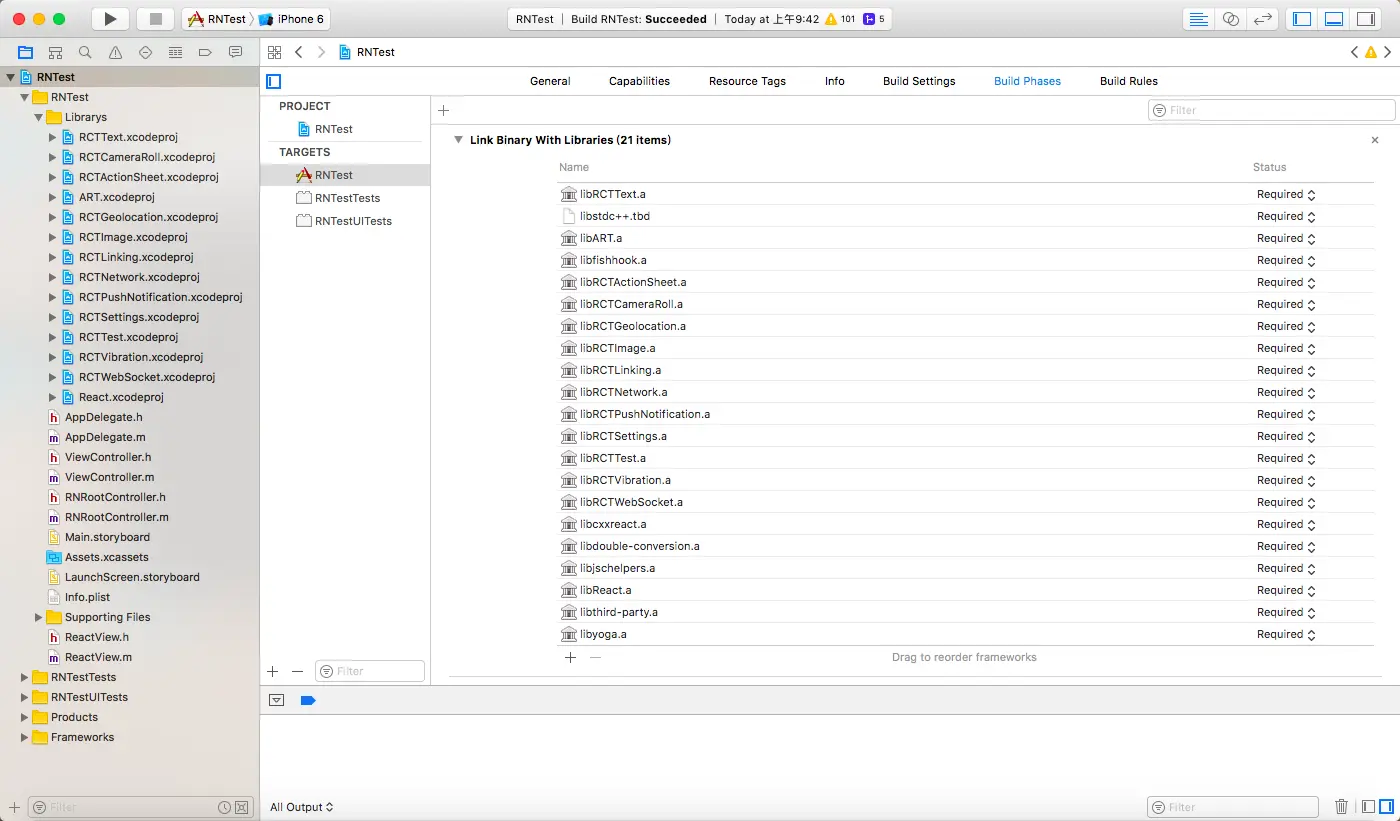
Task: Focus the build phases Filter field
Action: pyautogui.click(x=1271, y=110)
